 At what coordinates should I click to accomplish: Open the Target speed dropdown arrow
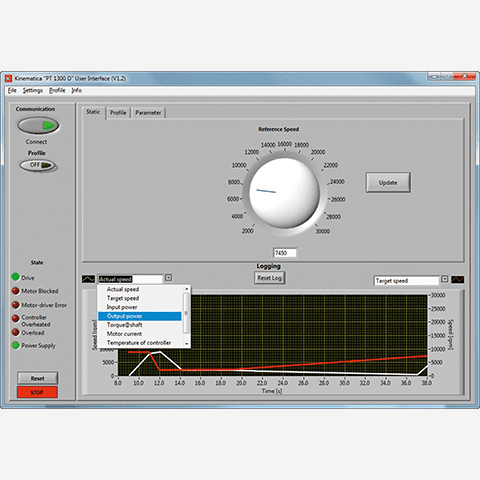click(x=444, y=279)
